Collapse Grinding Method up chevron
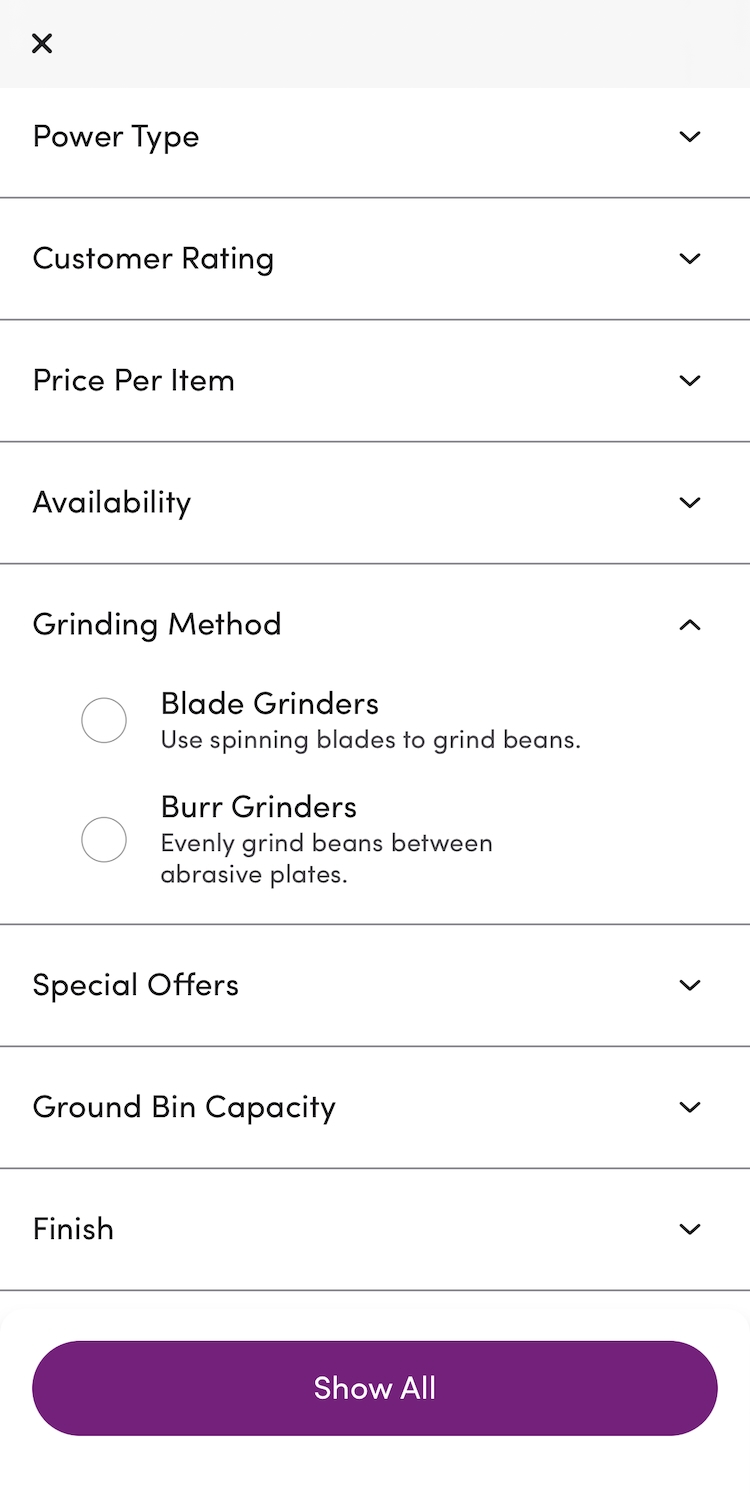This screenshot has width=750, height=1494. click(690, 625)
